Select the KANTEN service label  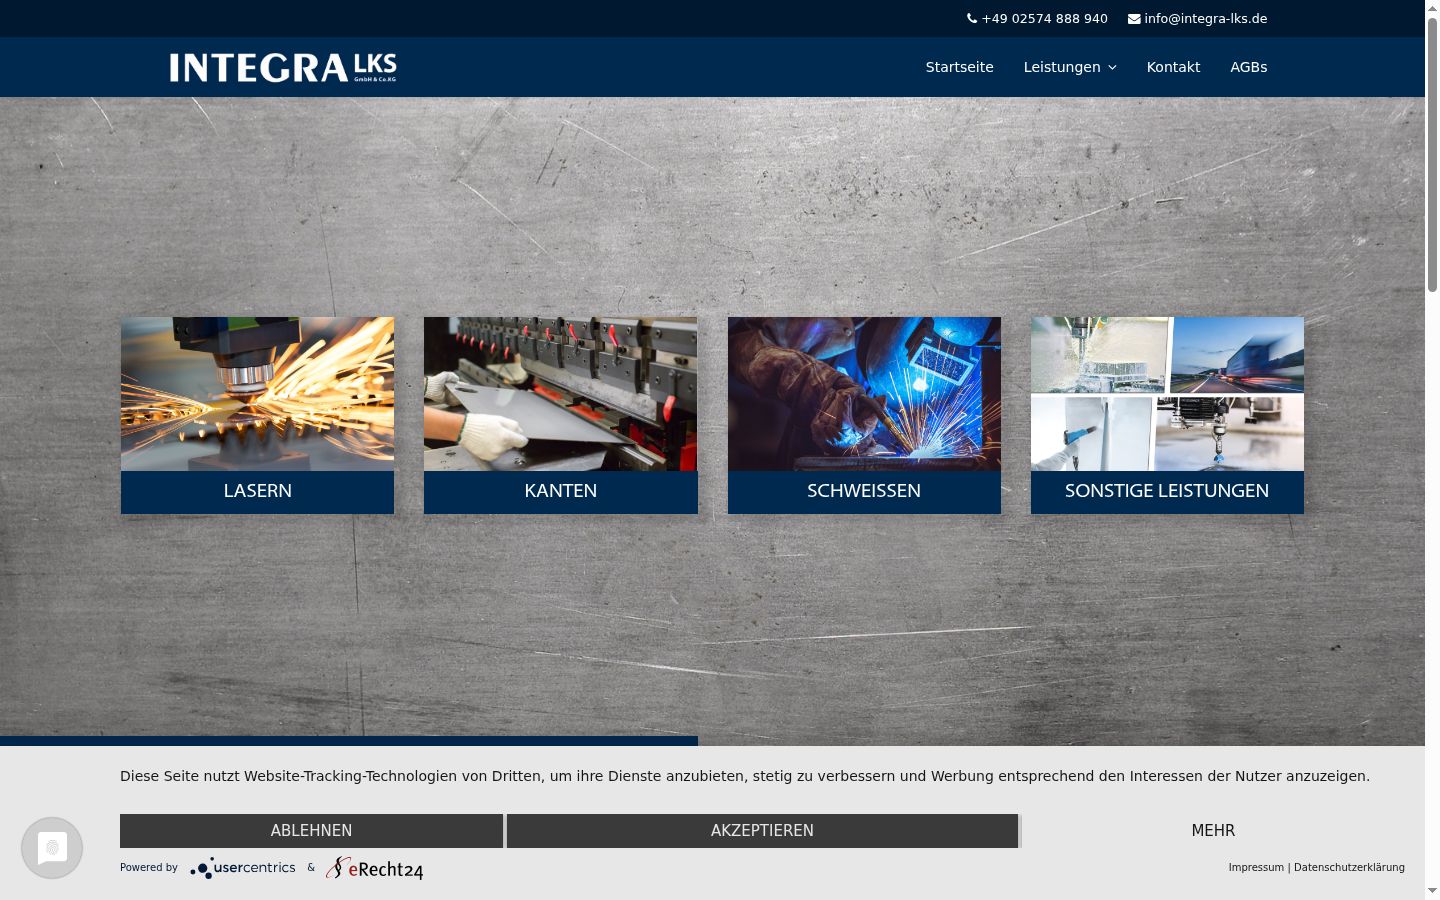click(561, 491)
